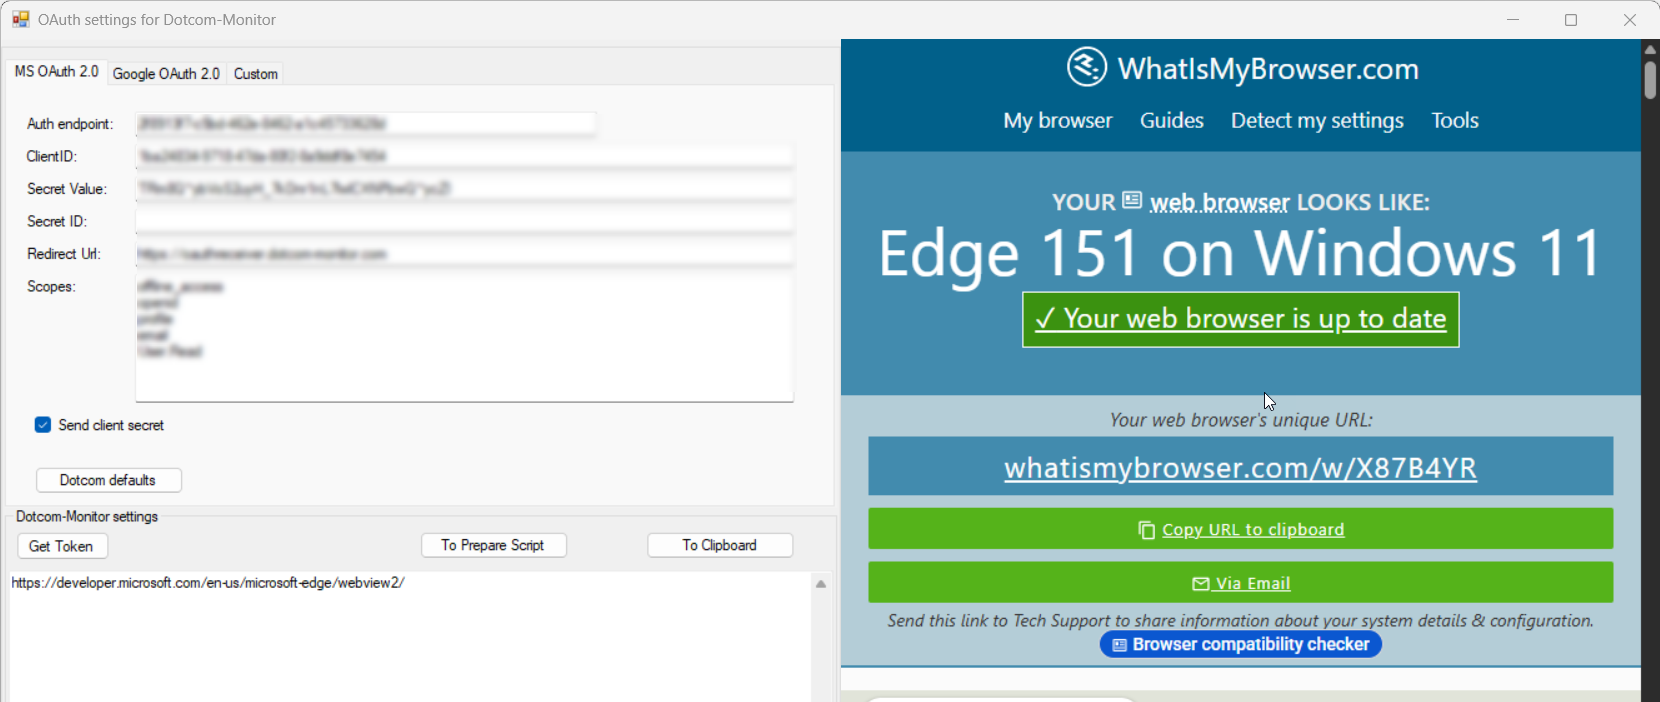Click the To Clipboard button
1660x702 pixels.
pyautogui.click(x=720, y=545)
